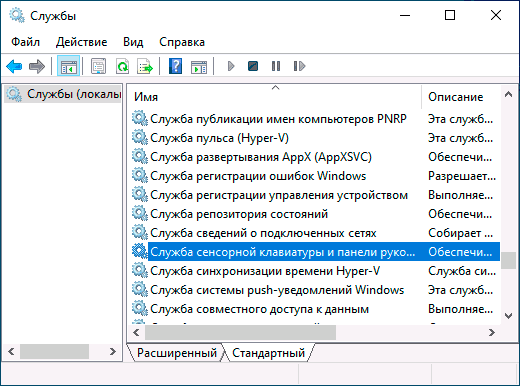Click the Start service play icon
520x386 pixels.
tap(231, 66)
